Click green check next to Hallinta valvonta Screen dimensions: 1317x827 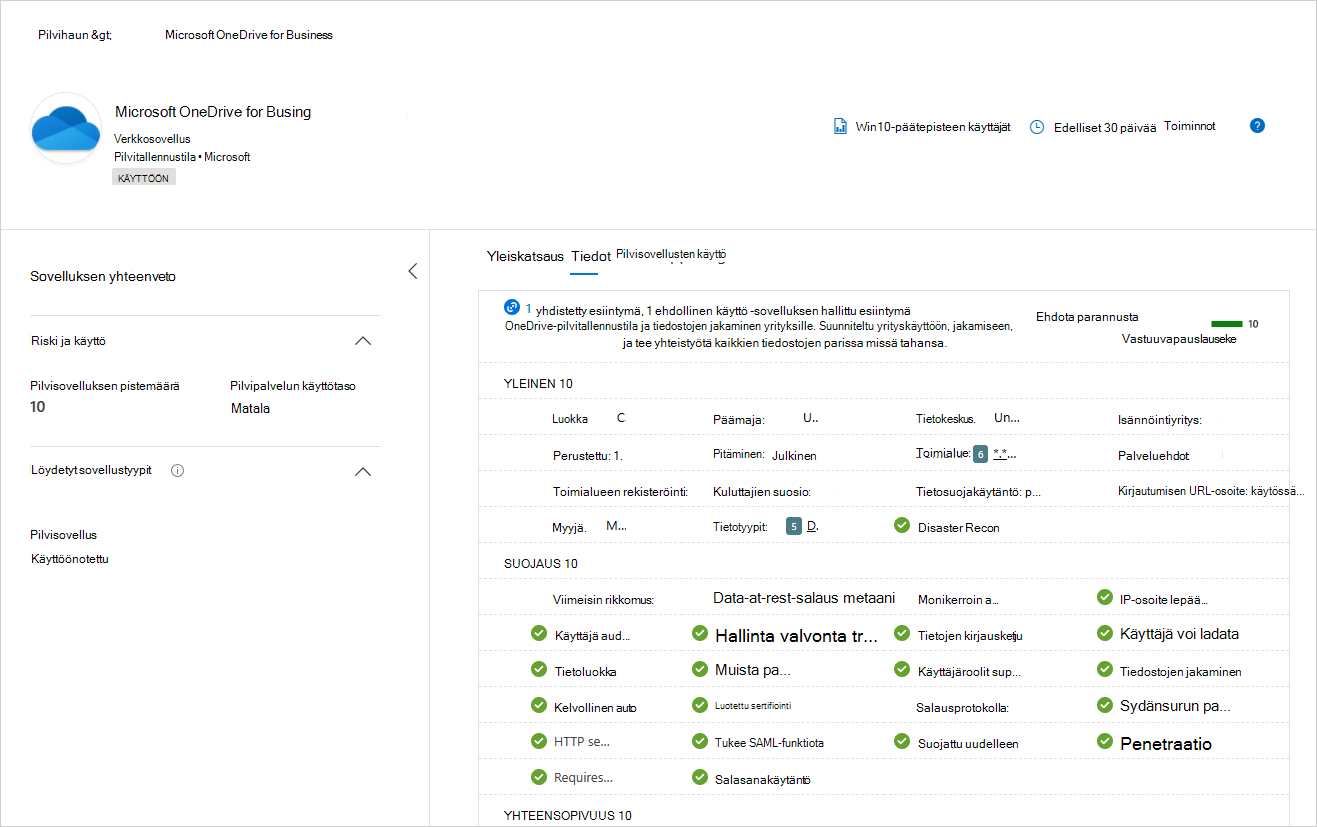700,633
